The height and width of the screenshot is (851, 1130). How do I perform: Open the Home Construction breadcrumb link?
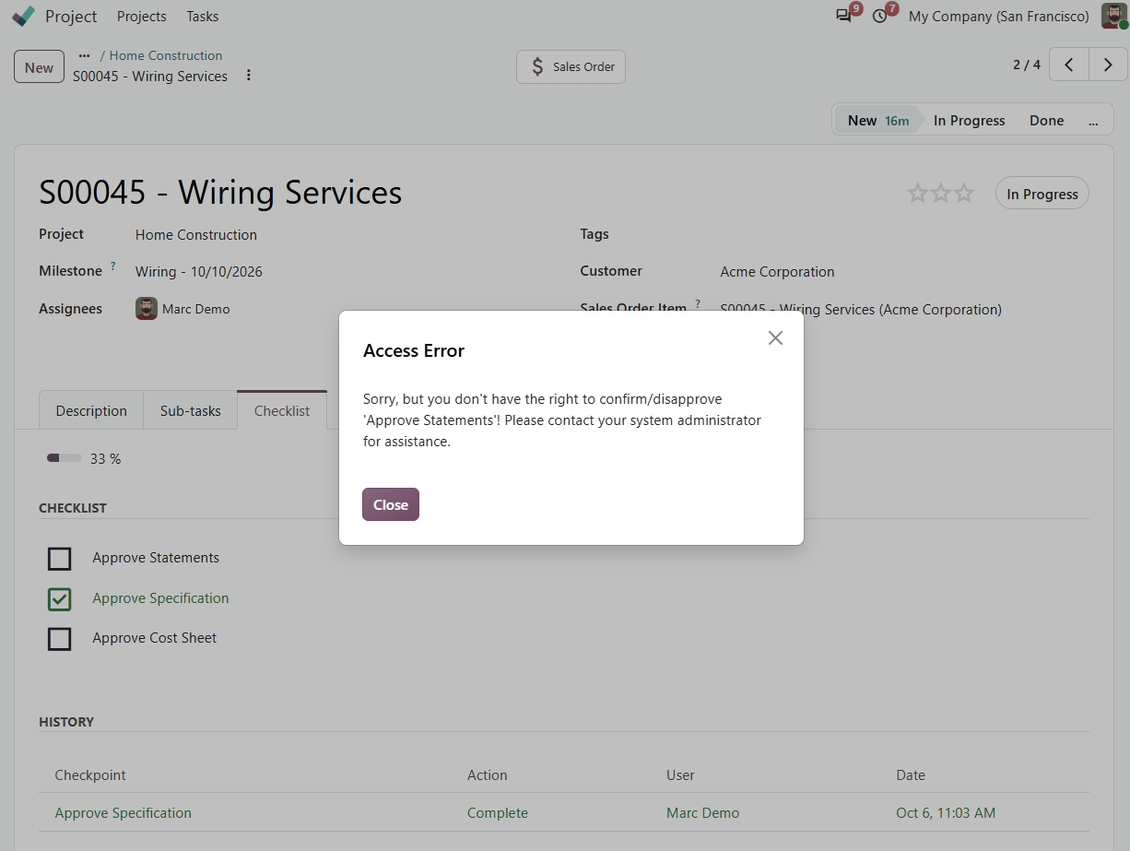[x=166, y=55]
